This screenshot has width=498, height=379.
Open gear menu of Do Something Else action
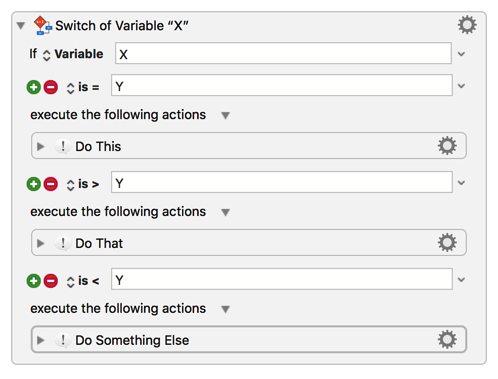coord(447,340)
